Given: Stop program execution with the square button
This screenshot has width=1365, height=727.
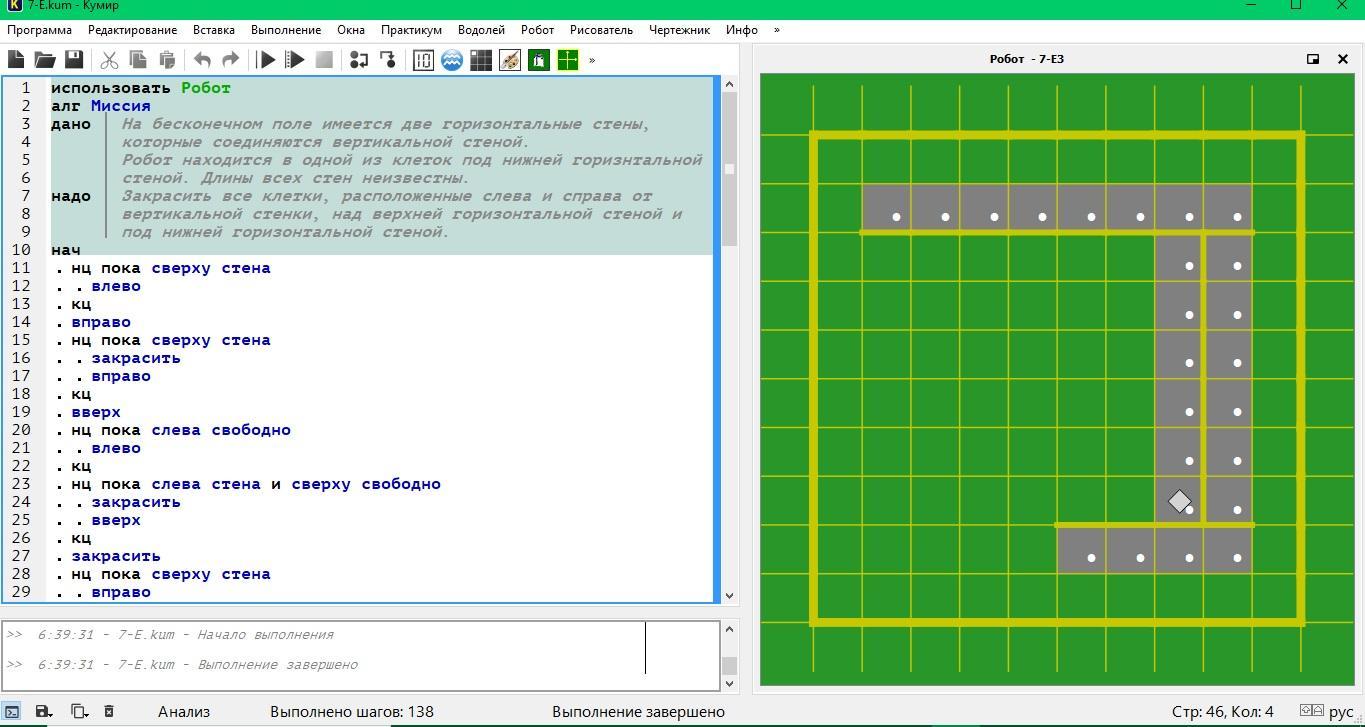Looking at the screenshot, I should pyautogui.click(x=324, y=60).
